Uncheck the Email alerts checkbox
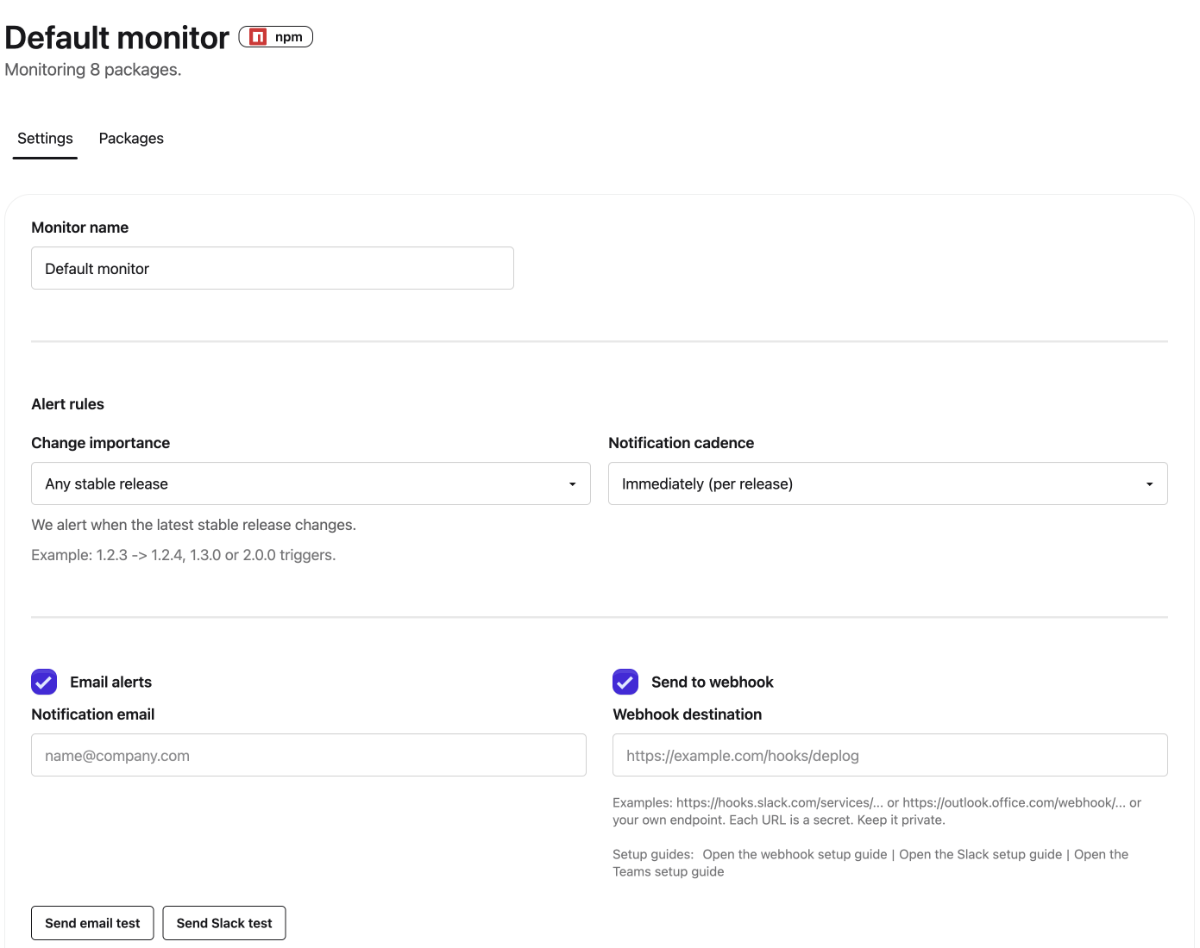Screen dimensions: 1200x948 click(x=44, y=682)
